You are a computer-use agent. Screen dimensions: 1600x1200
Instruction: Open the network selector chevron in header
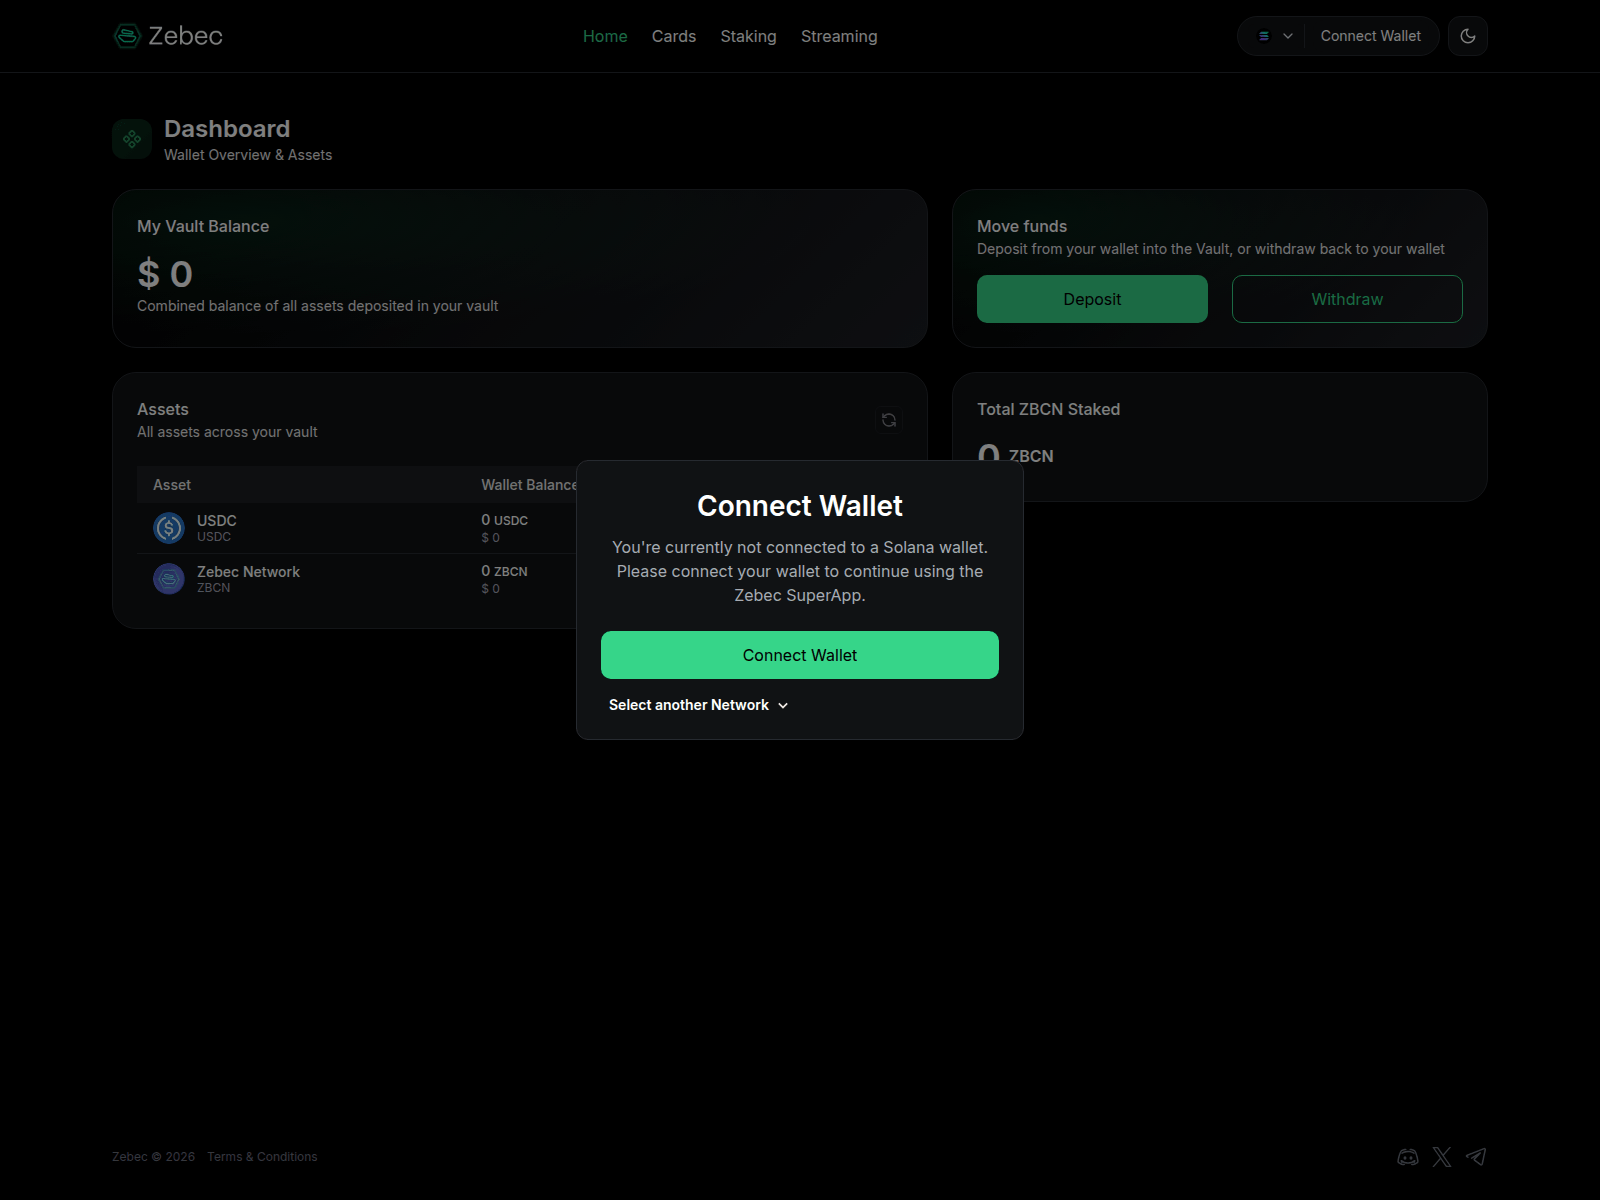(x=1288, y=35)
